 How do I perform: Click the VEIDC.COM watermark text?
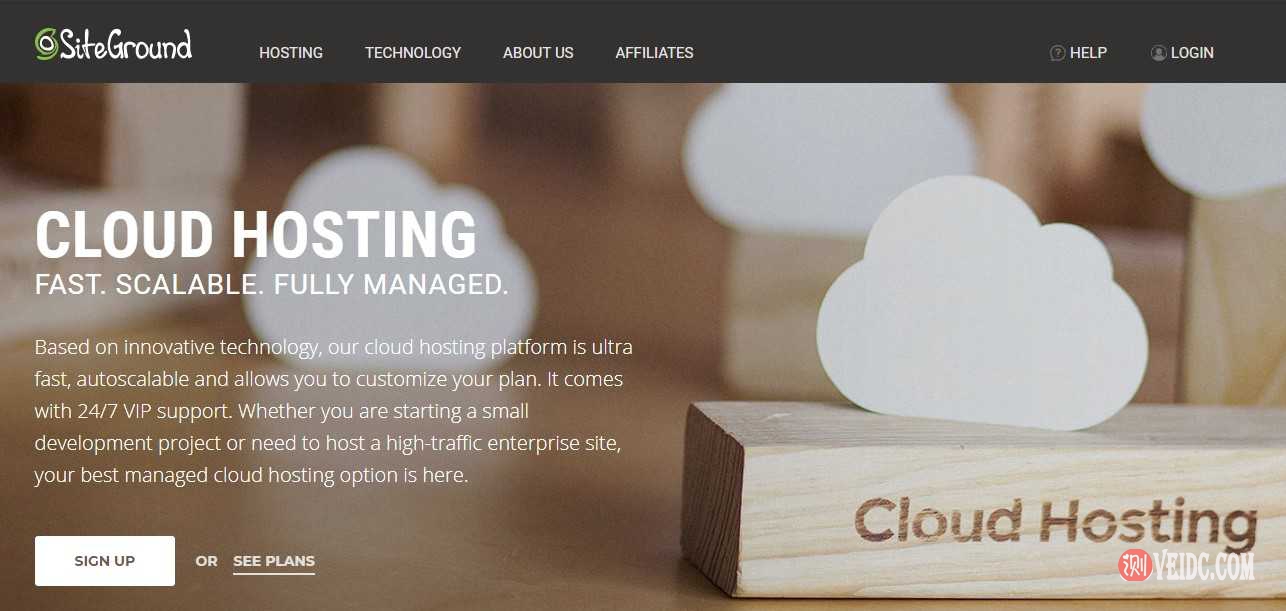point(1203,567)
